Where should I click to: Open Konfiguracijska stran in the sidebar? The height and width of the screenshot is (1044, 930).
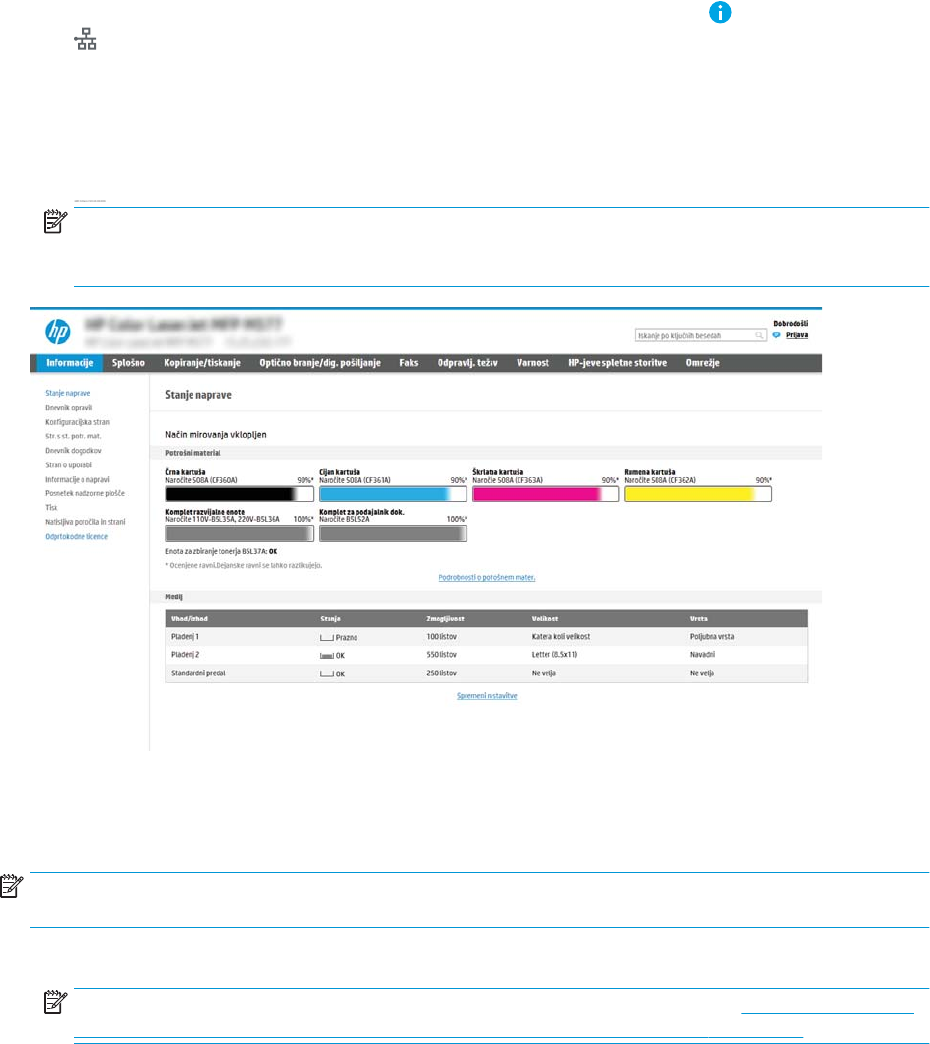pos(77,422)
